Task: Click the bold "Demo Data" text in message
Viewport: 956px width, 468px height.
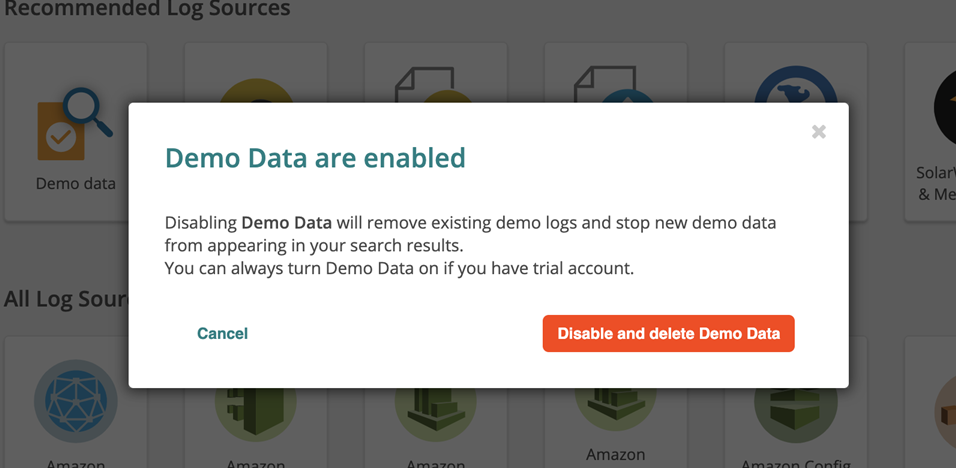Action: click(286, 222)
